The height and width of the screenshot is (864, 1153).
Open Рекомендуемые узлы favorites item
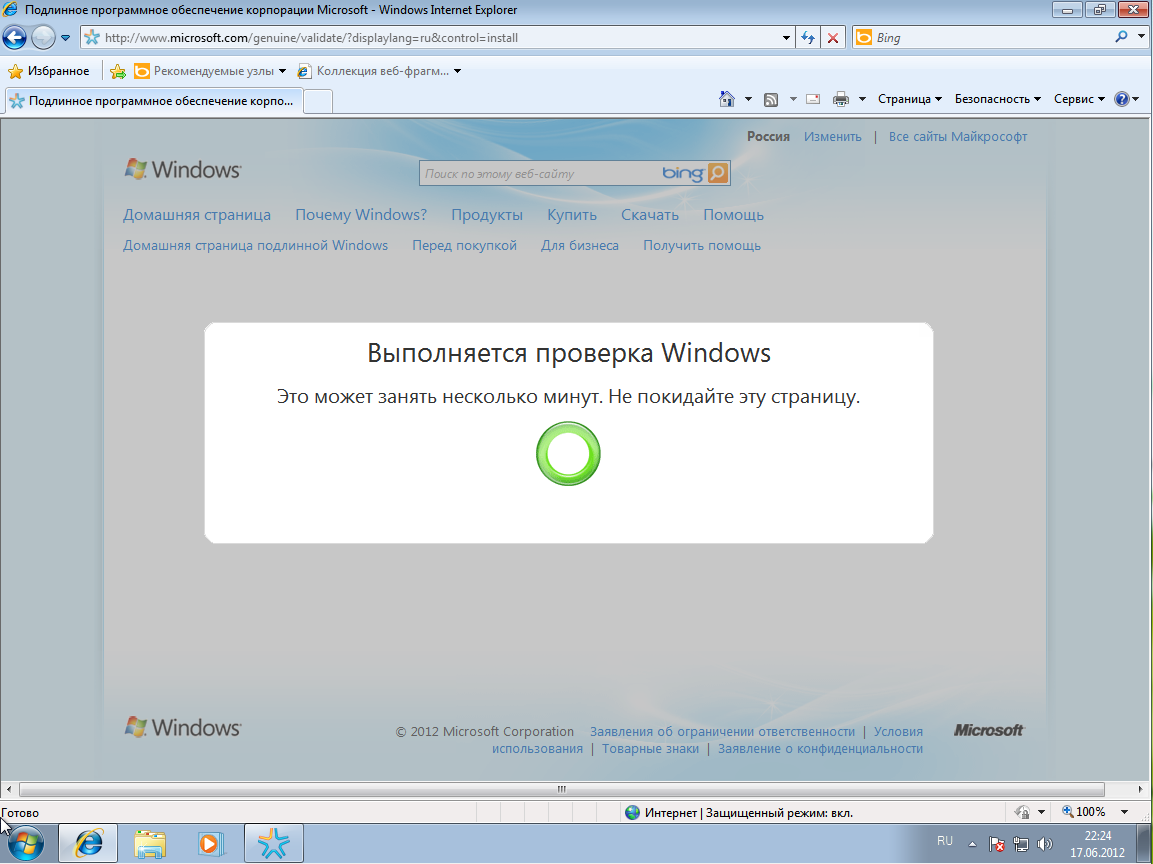(210, 71)
